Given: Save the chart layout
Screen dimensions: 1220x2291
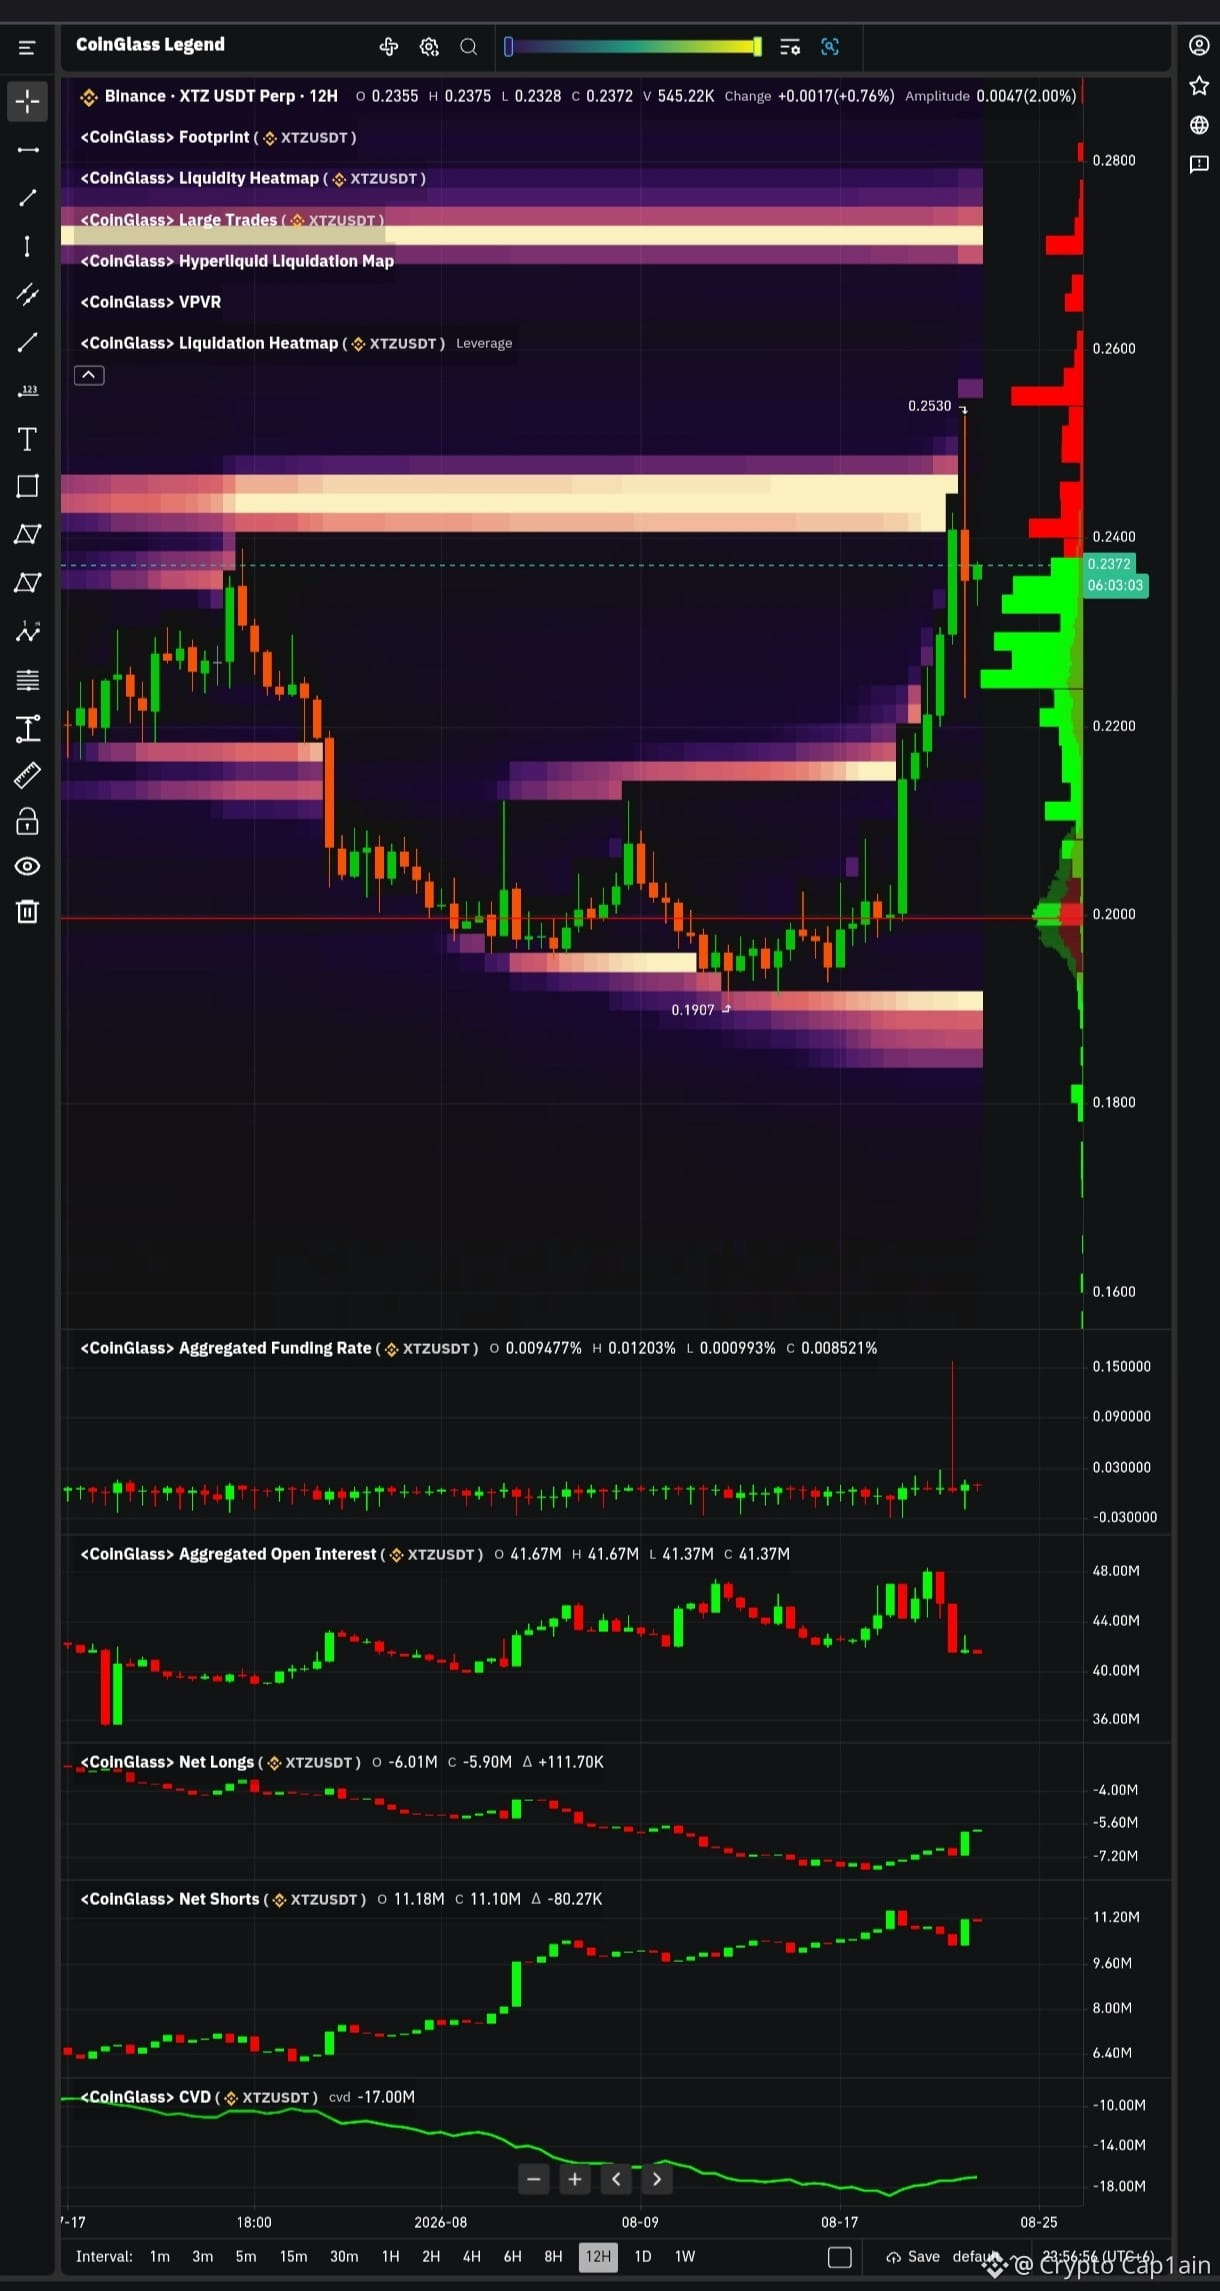Looking at the screenshot, I should pyautogui.click(x=913, y=2256).
